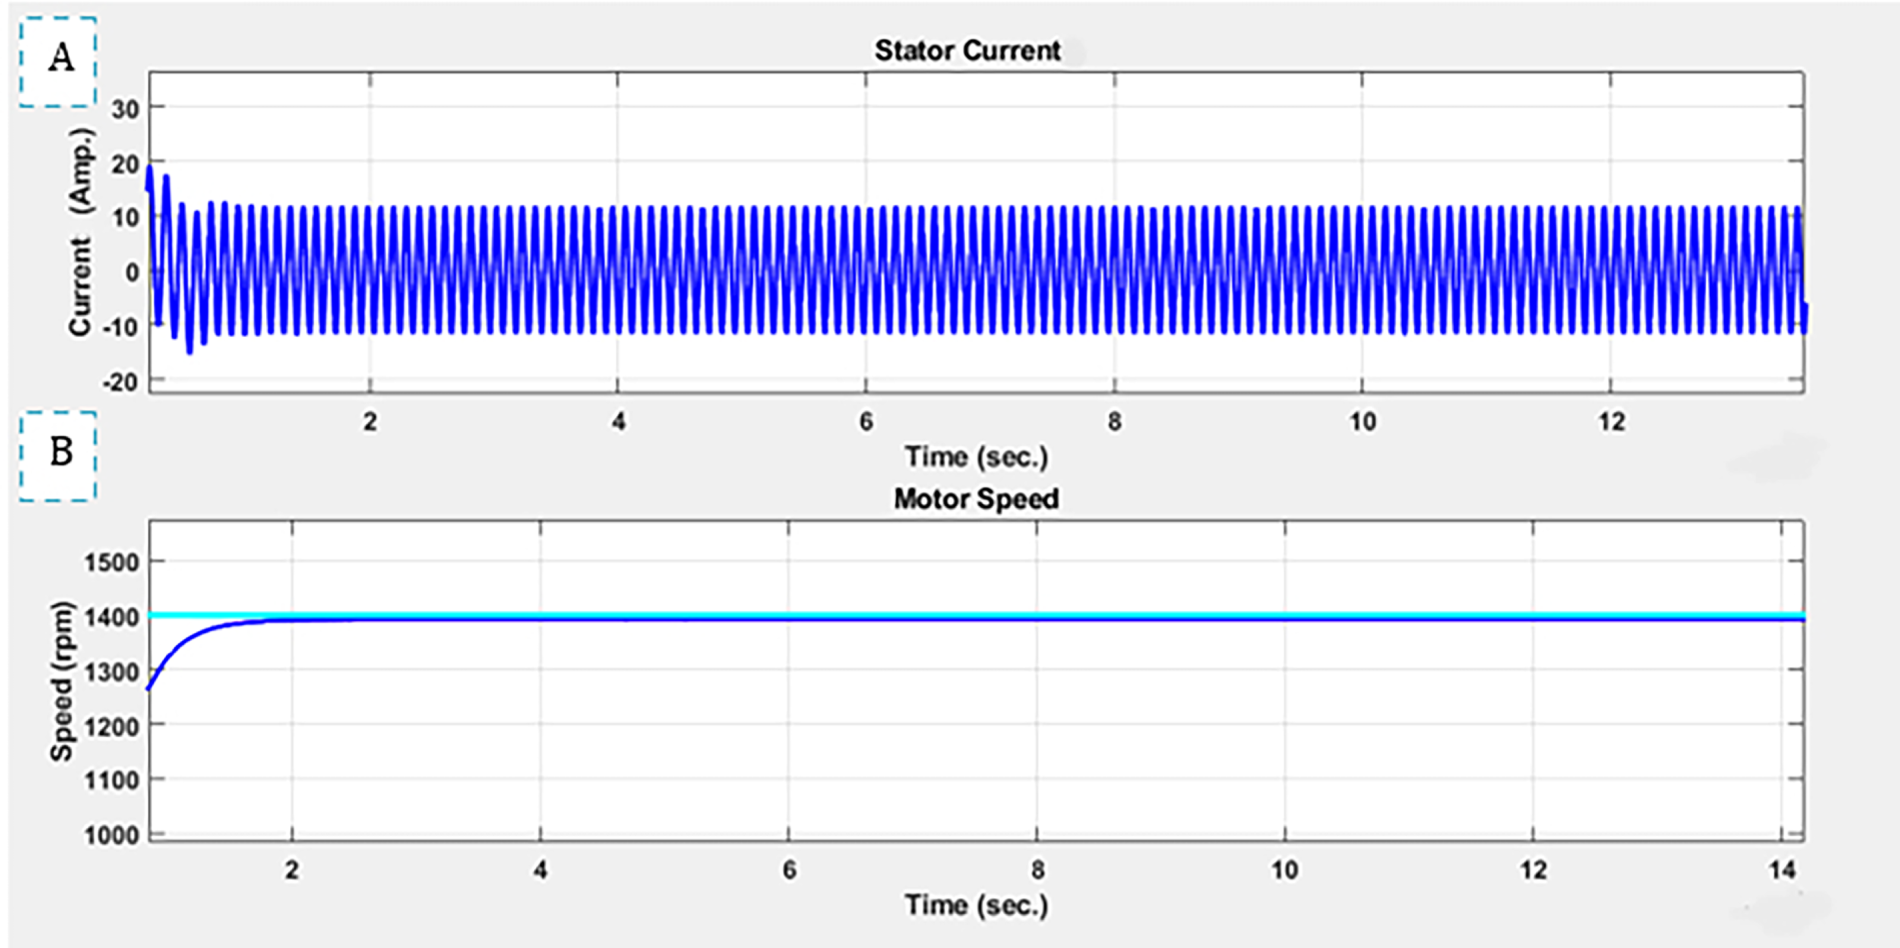Click the initial stator current transient peak
Viewport: 1900px width, 948px height.
pyautogui.click(x=150, y=172)
